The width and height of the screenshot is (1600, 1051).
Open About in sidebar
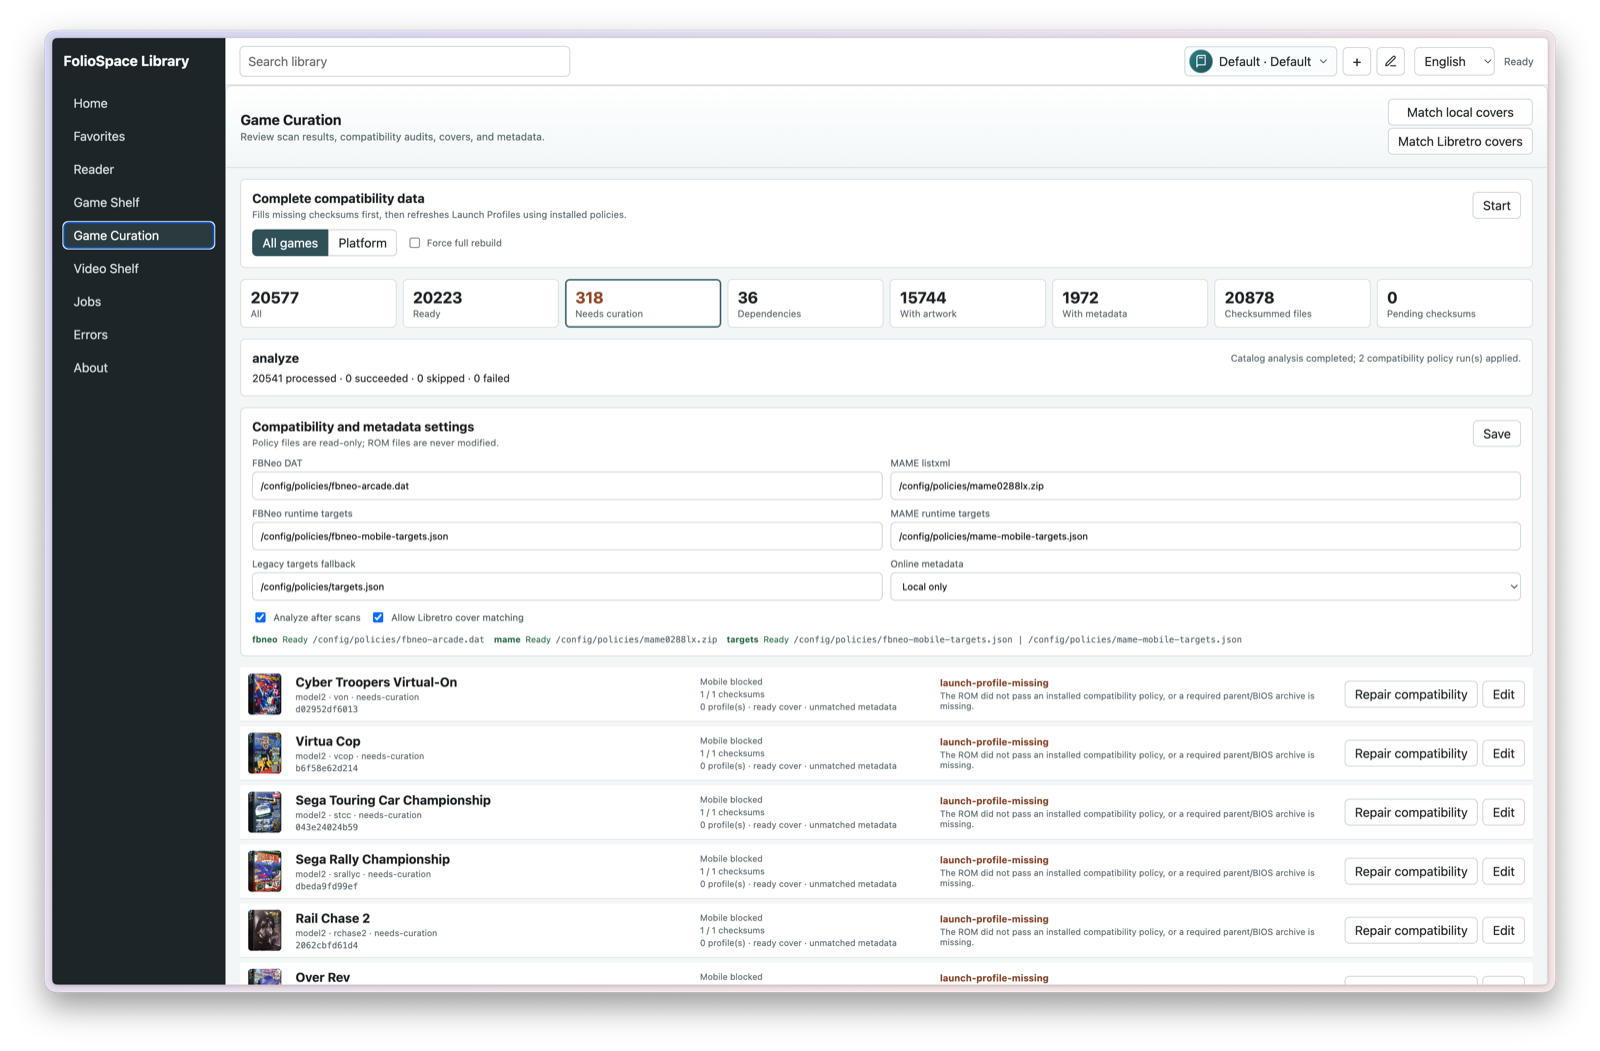[139, 367]
